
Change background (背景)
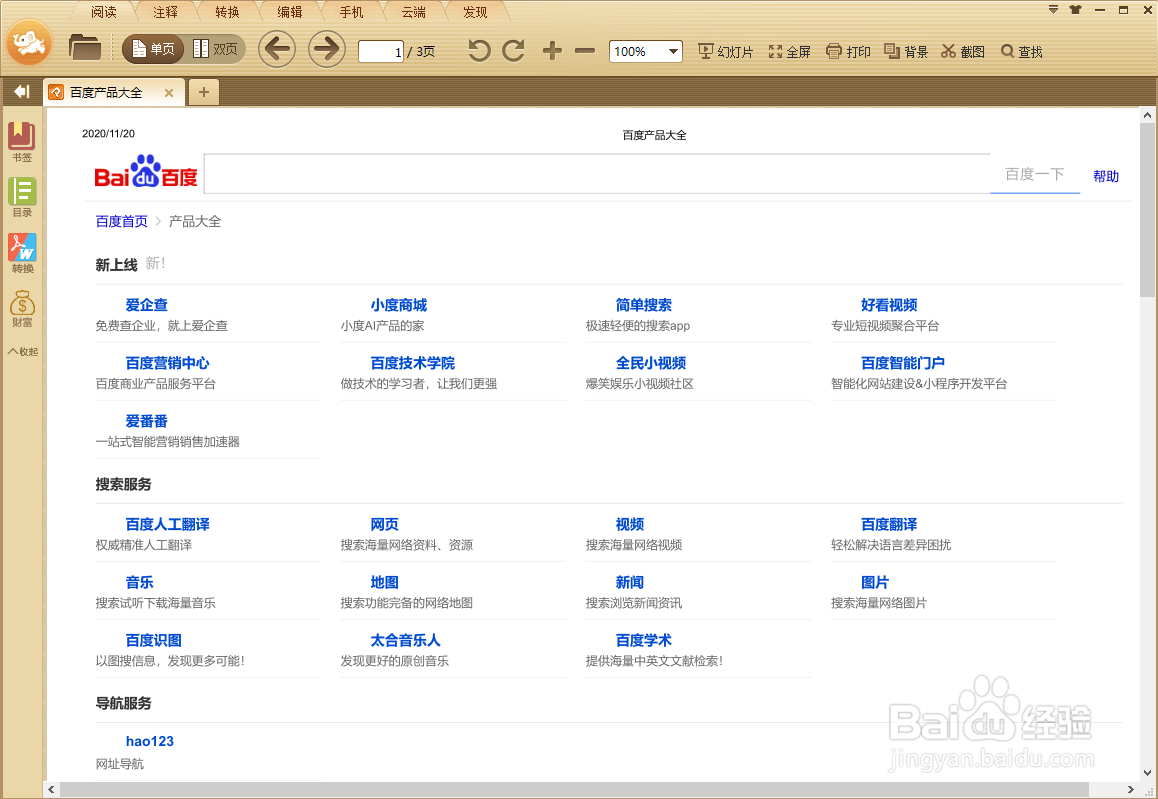click(x=906, y=52)
